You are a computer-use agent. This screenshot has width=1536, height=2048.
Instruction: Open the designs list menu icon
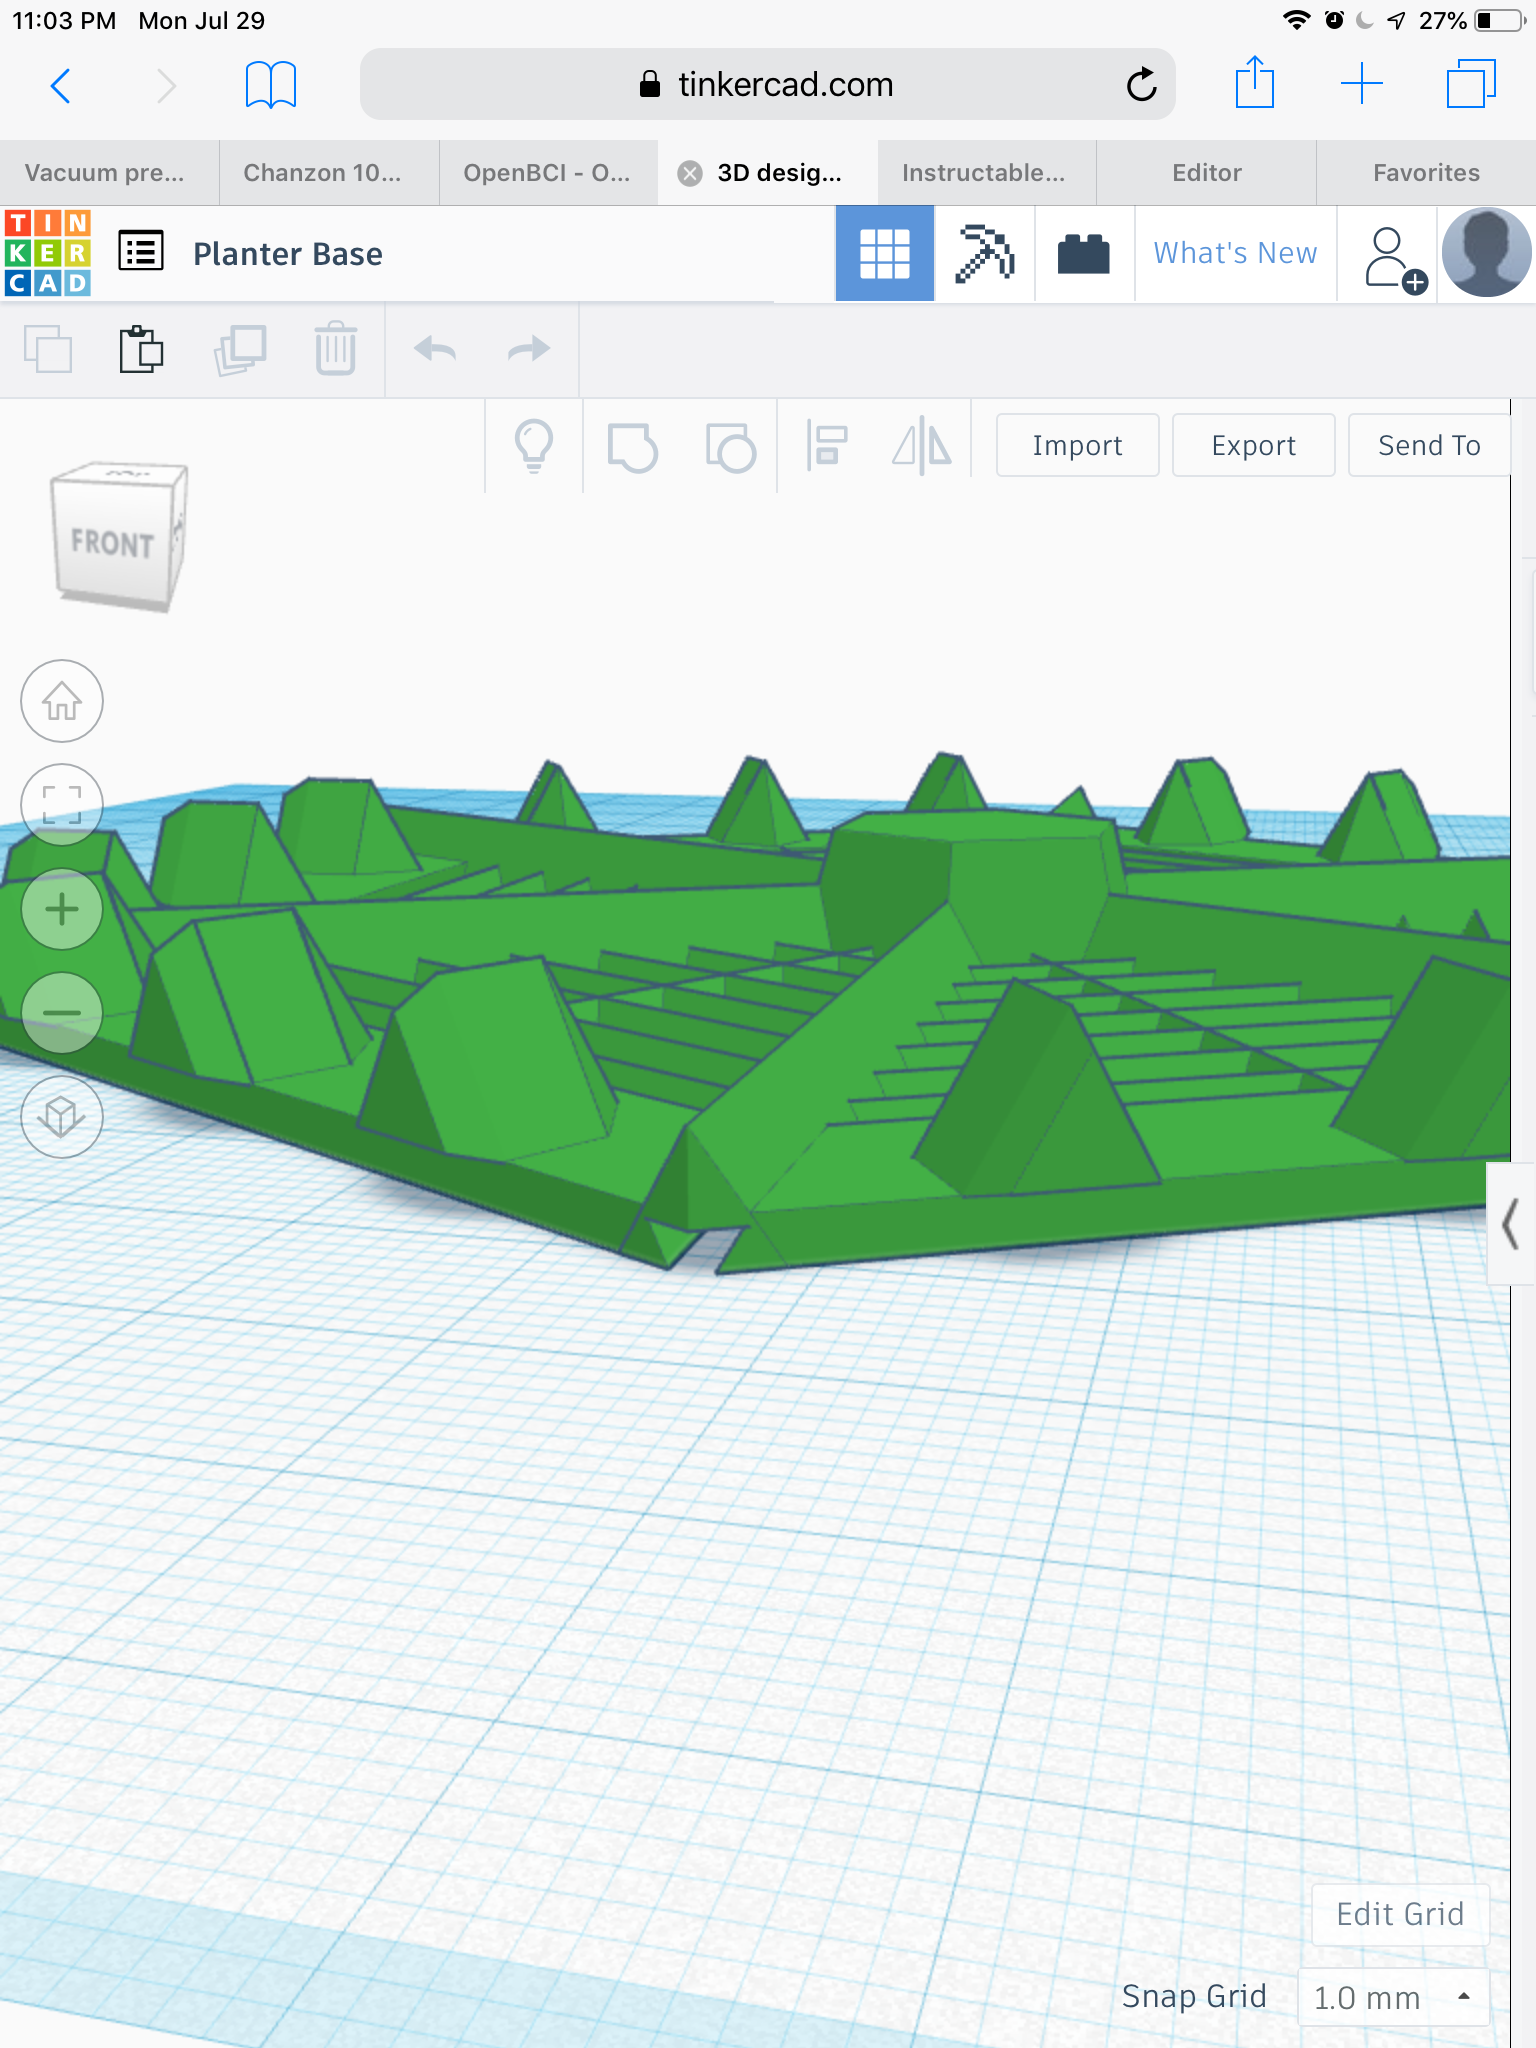click(141, 252)
